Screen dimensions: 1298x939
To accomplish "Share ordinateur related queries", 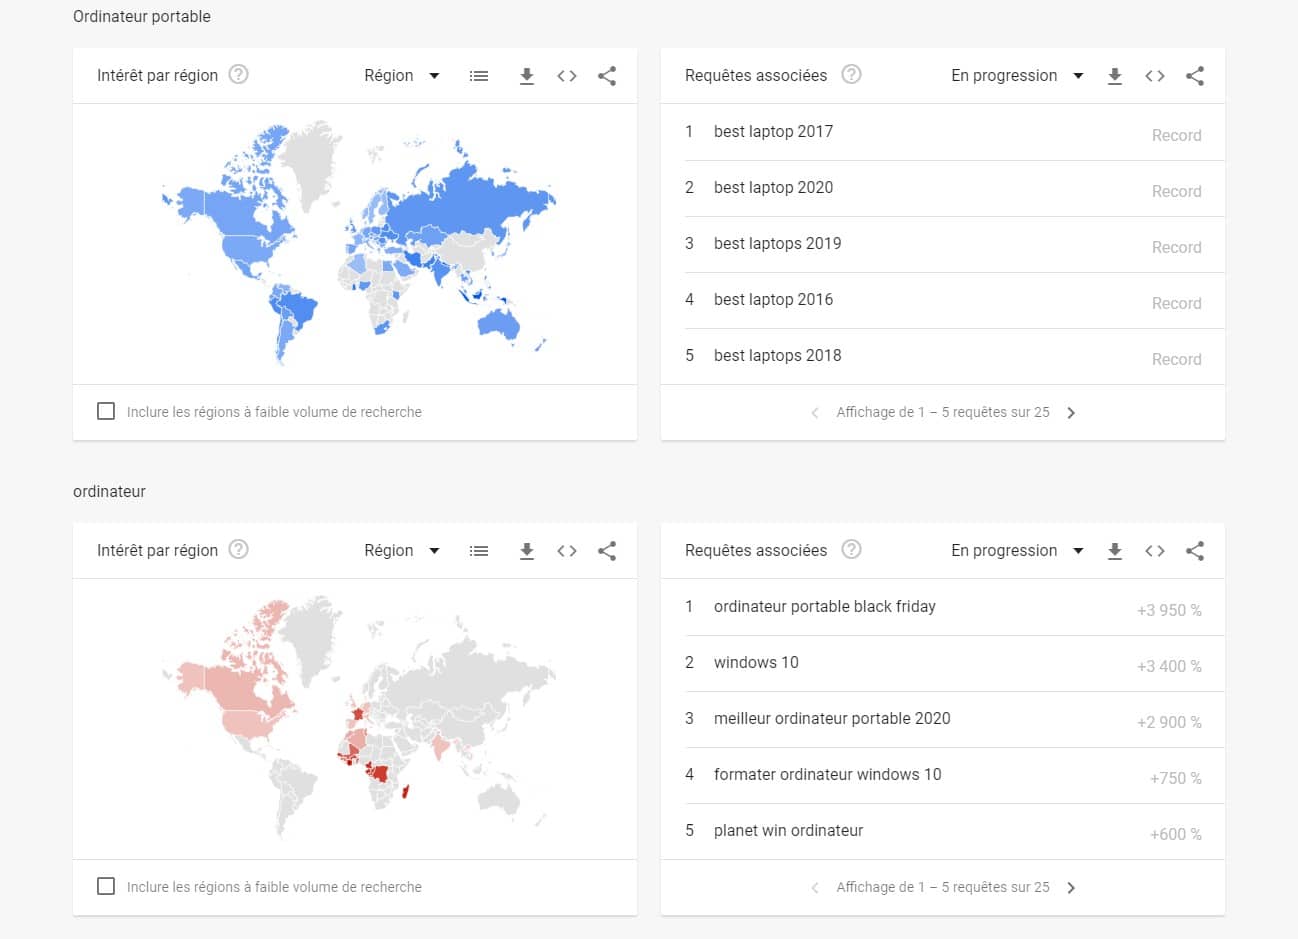I will [x=1195, y=551].
